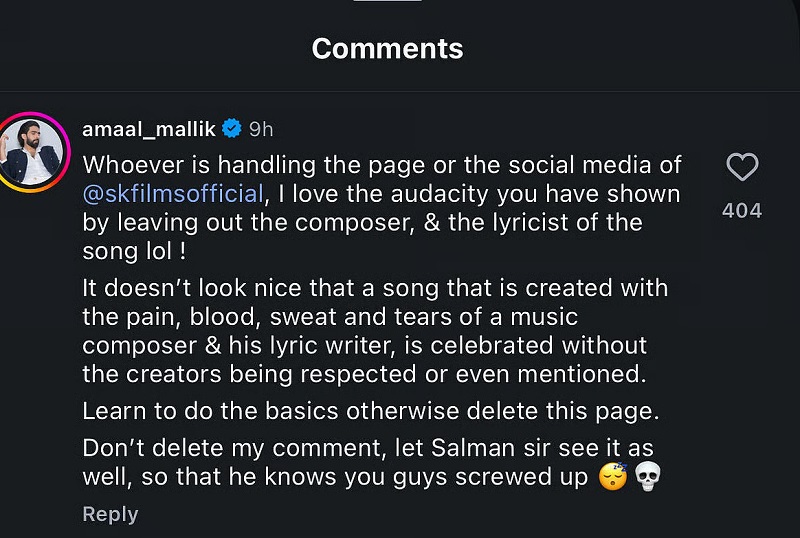This screenshot has width=800, height=538.
Task: Click the line ending 'song lol !'
Action: pos(134,251)
